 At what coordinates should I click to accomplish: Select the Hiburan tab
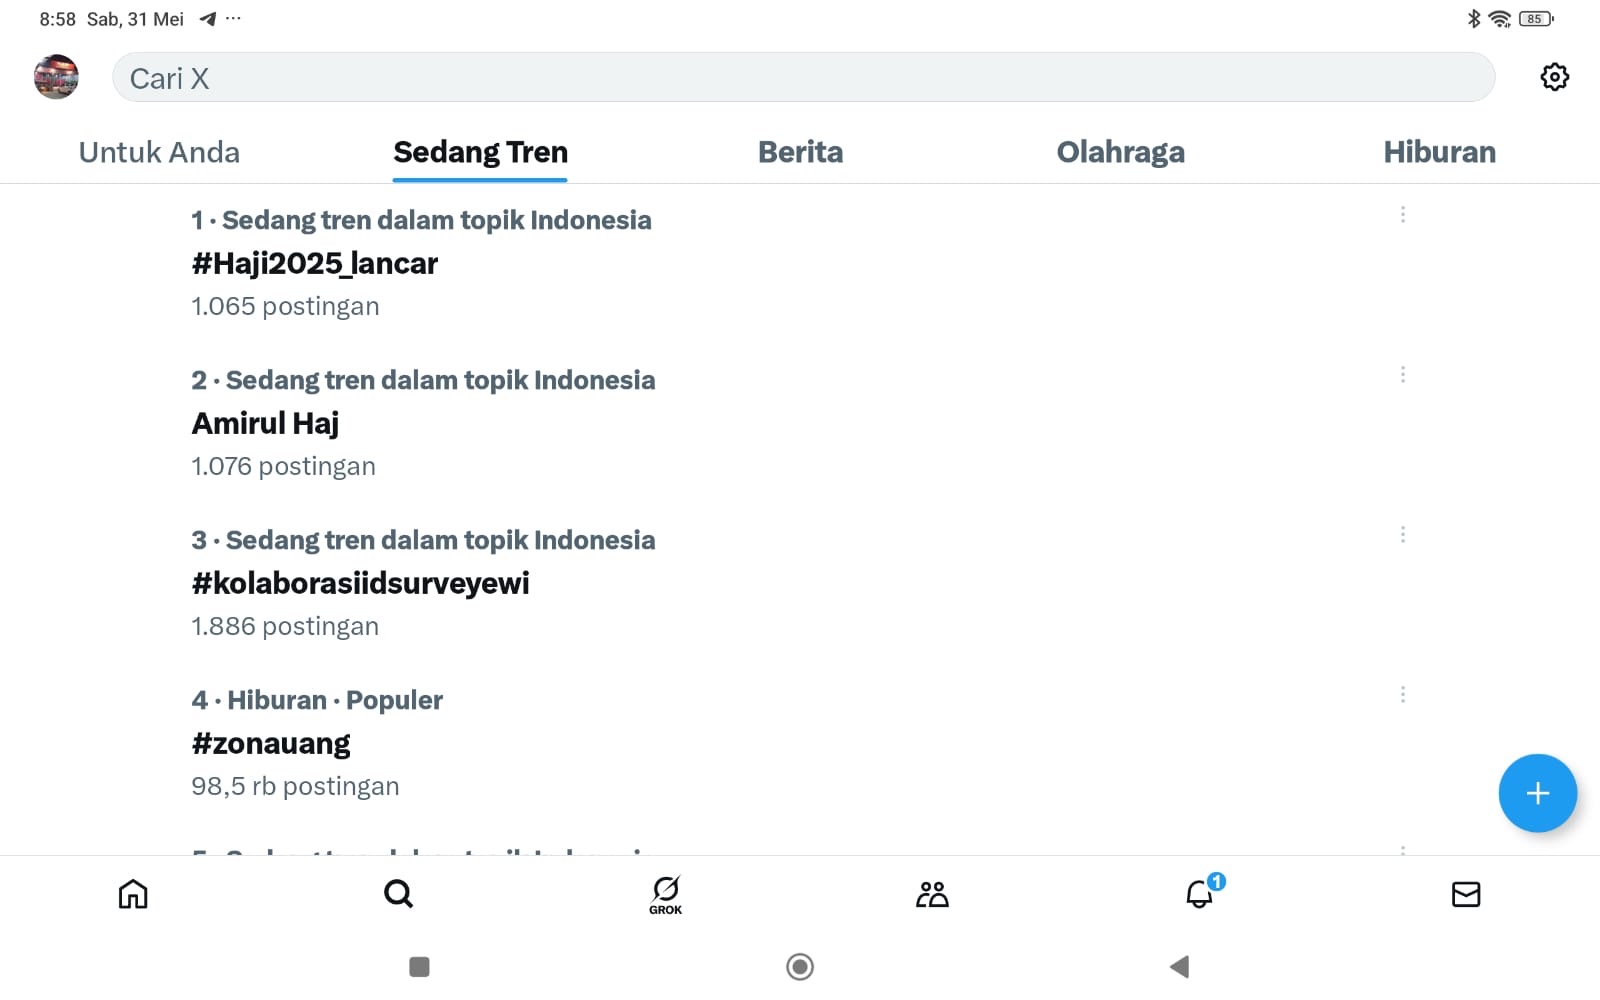click(1439, 152)
